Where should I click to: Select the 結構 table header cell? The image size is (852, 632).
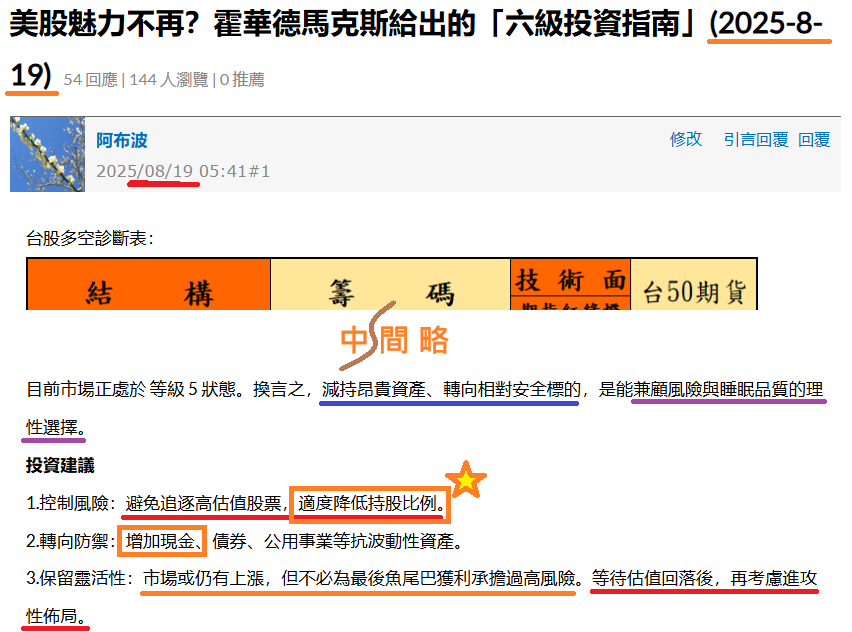[x=148, y=292]
